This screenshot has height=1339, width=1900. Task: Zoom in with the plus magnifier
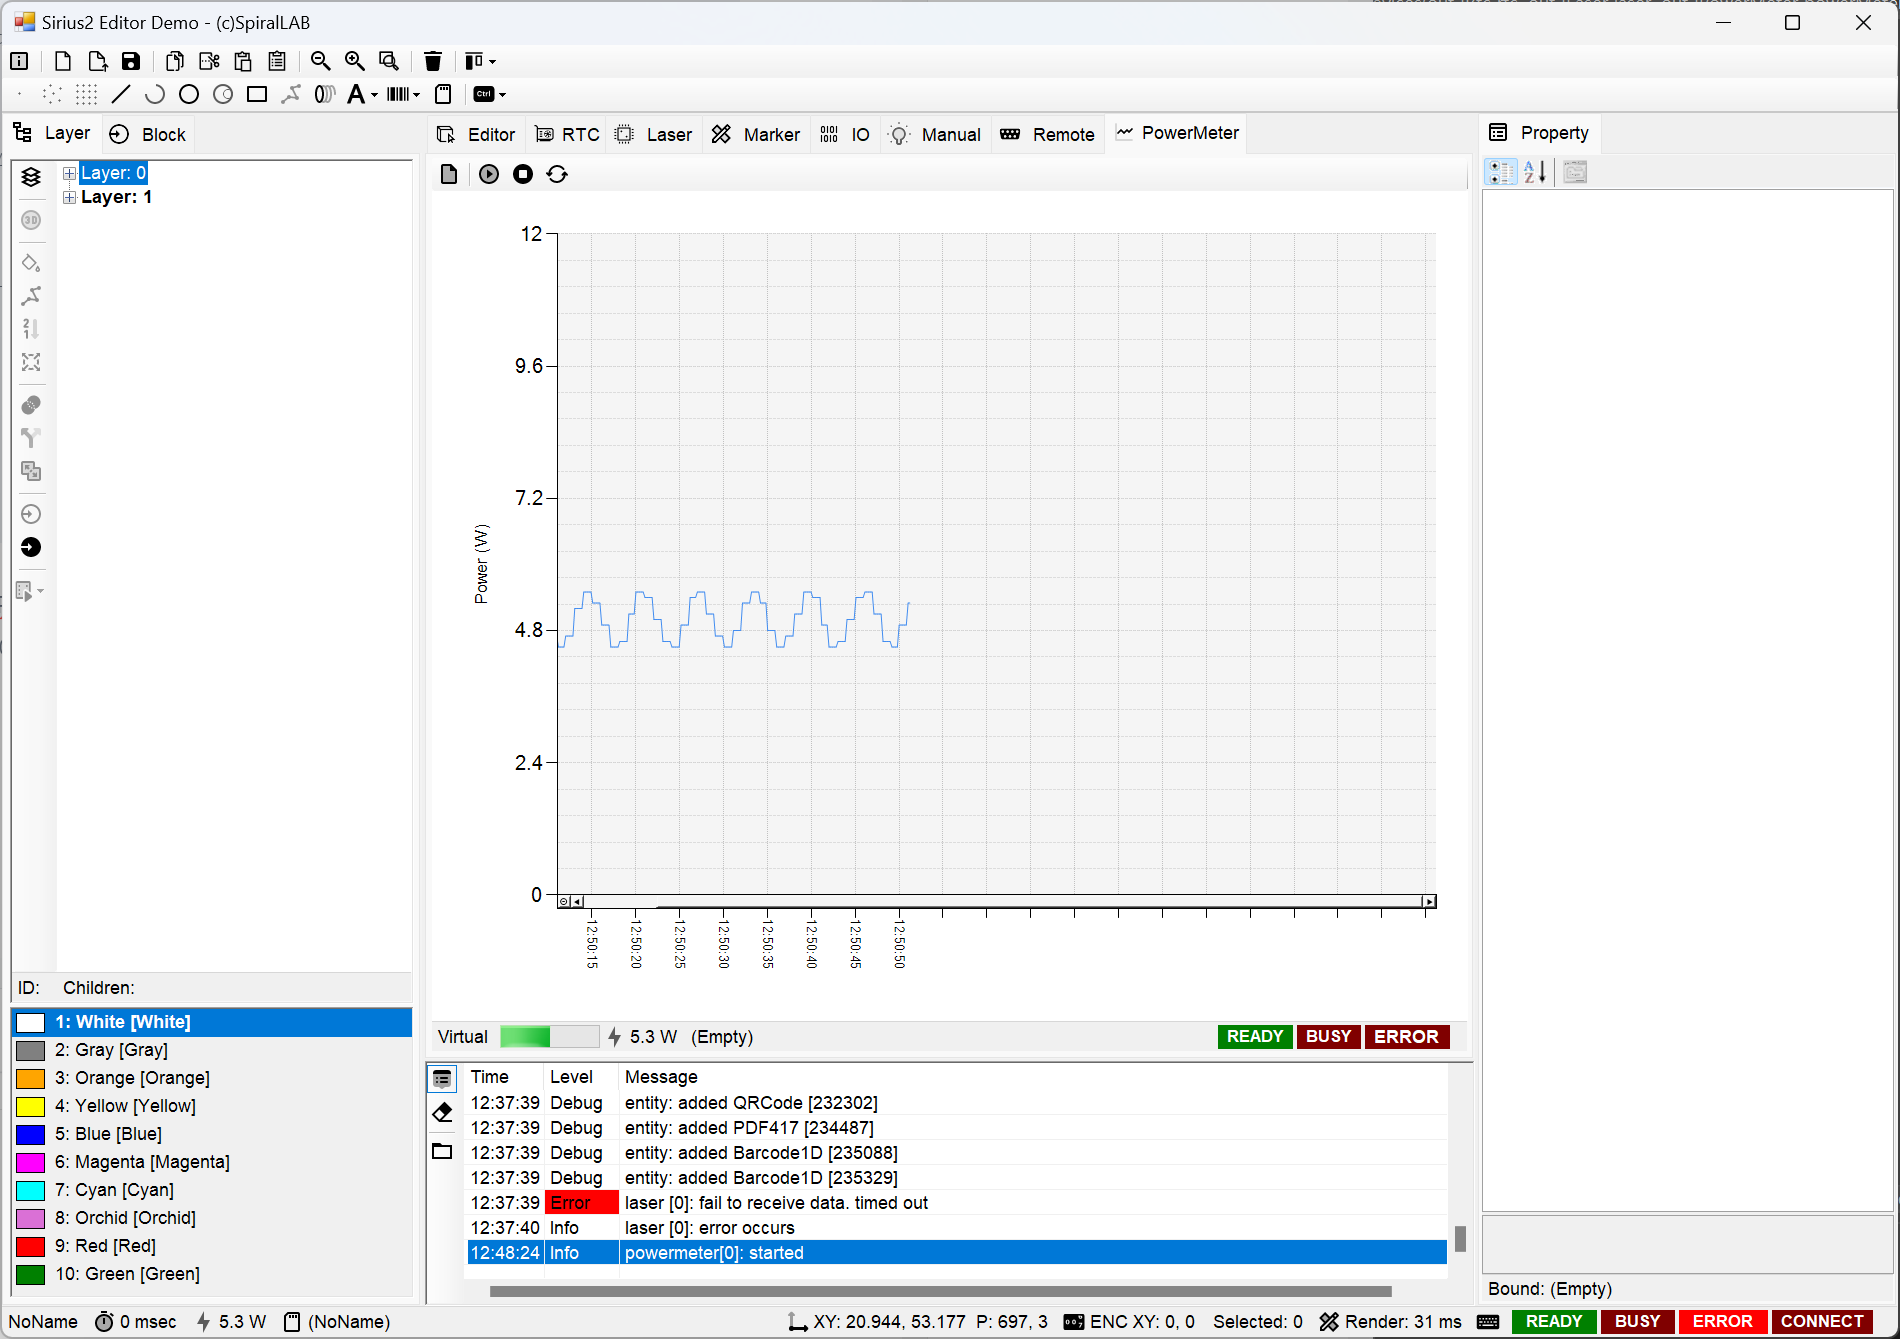pyautogui.click(x=355, y=61)
